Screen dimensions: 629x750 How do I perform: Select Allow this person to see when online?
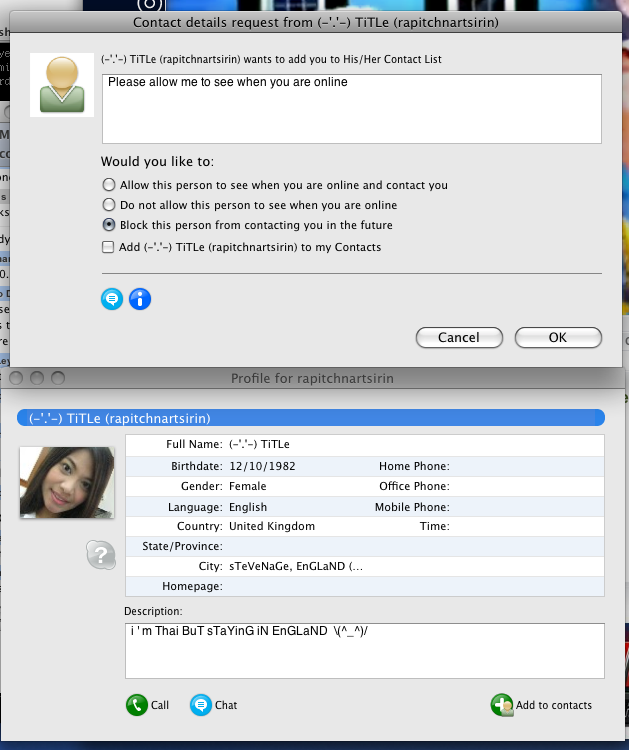point(109,185)
